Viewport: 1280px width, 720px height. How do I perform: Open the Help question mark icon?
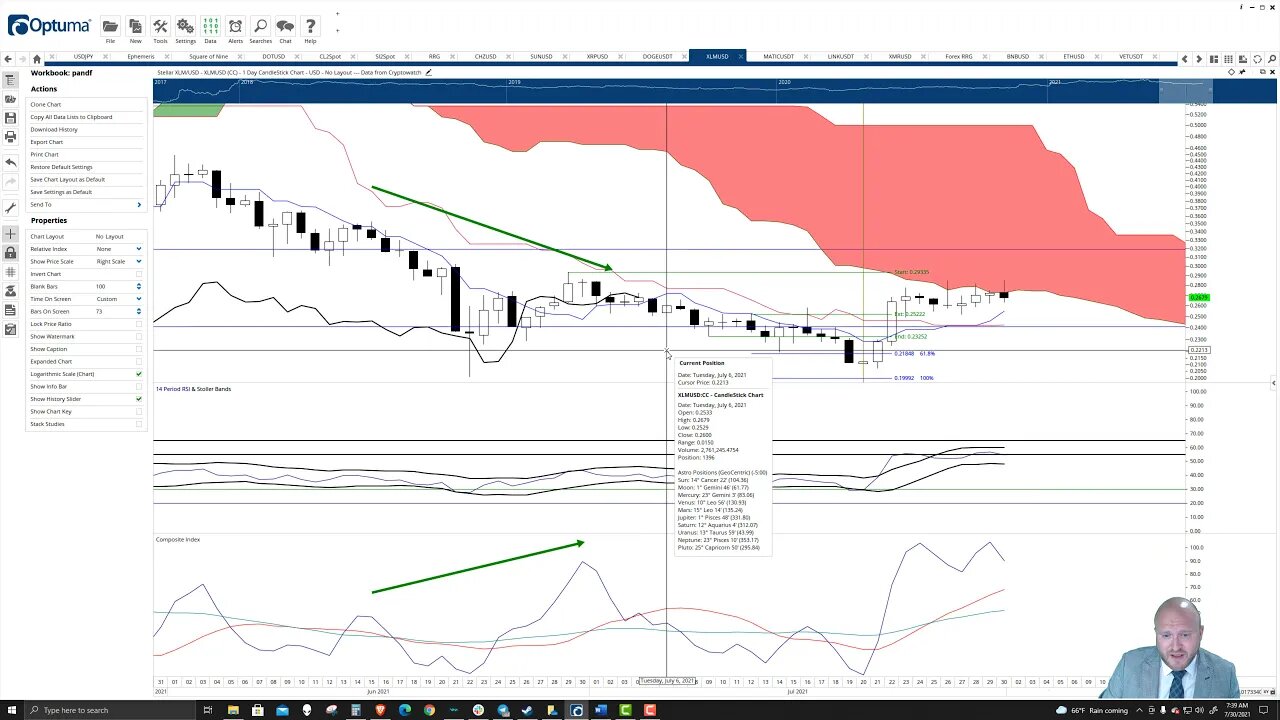pos(310,26)
